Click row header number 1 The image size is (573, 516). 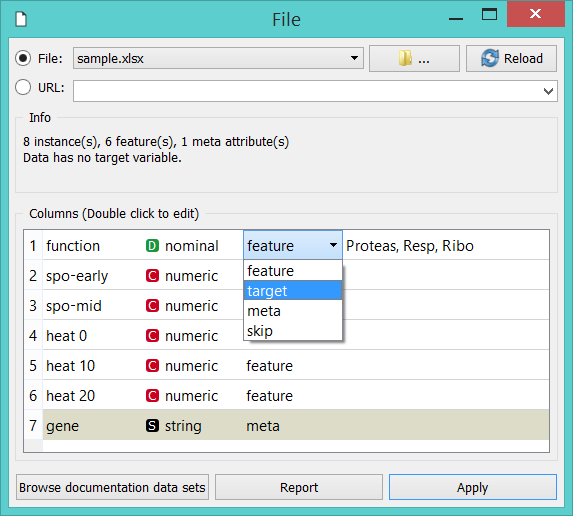pos(33,246)
